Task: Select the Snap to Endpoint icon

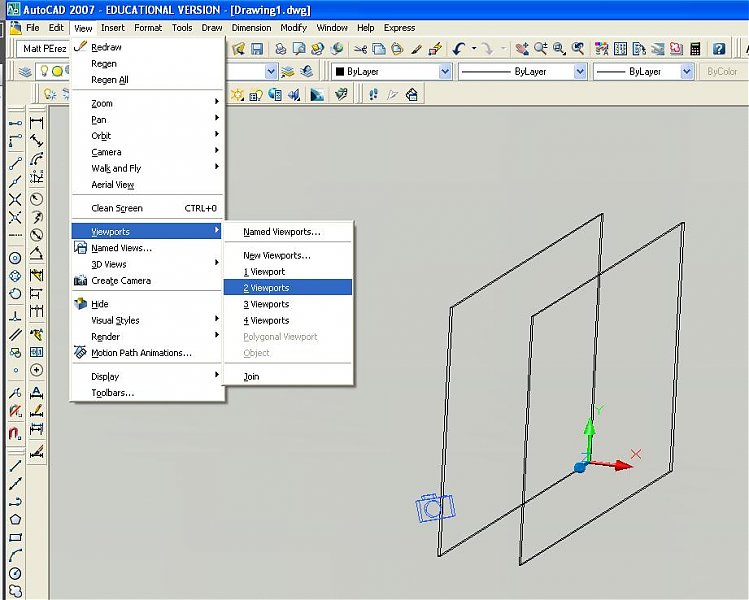Action: [15, 163]
